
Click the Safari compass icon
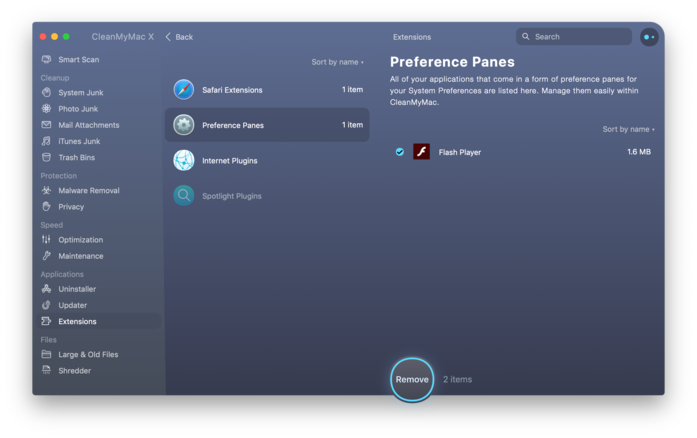tap(184, 89)
